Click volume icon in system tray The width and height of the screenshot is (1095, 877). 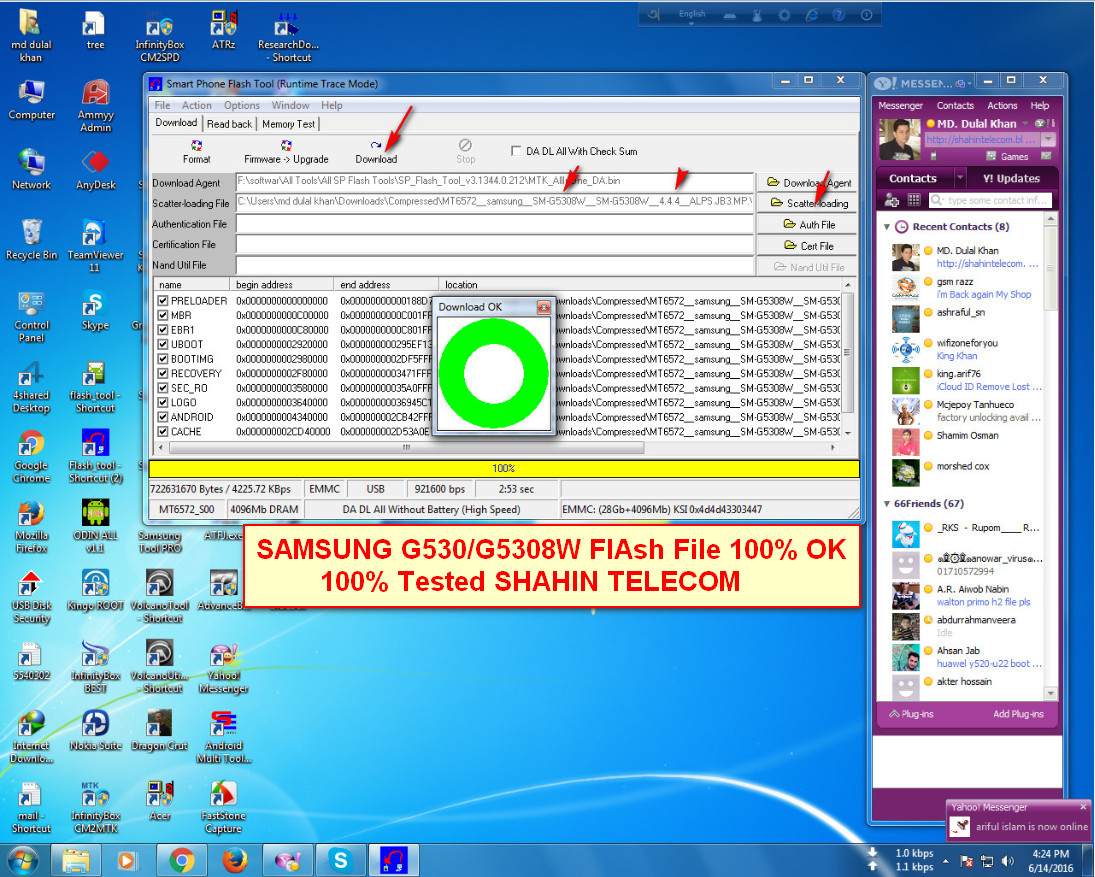click(x=1008, y=860)
